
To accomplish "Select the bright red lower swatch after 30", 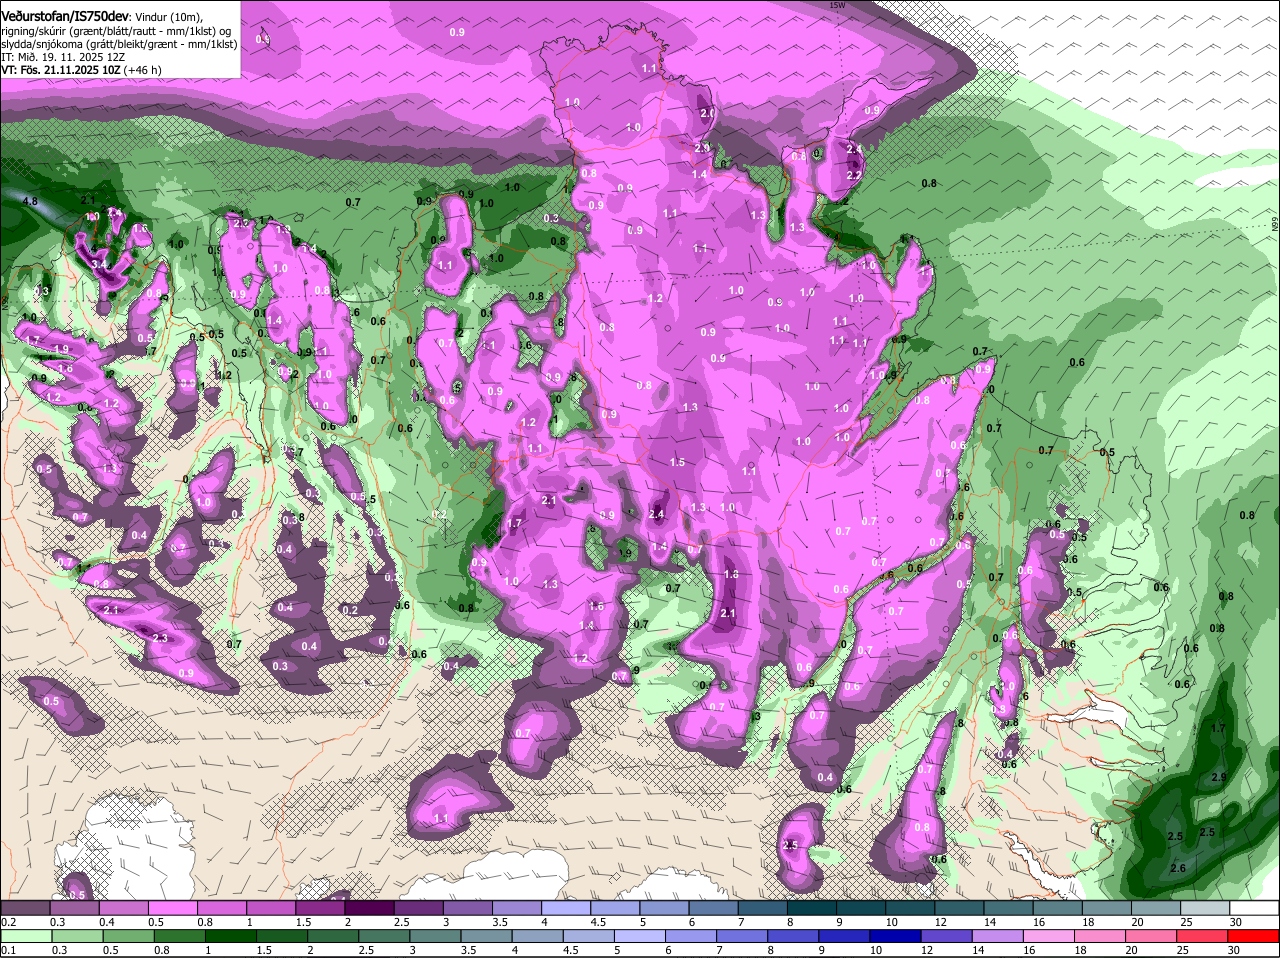I will (1254, 935).
